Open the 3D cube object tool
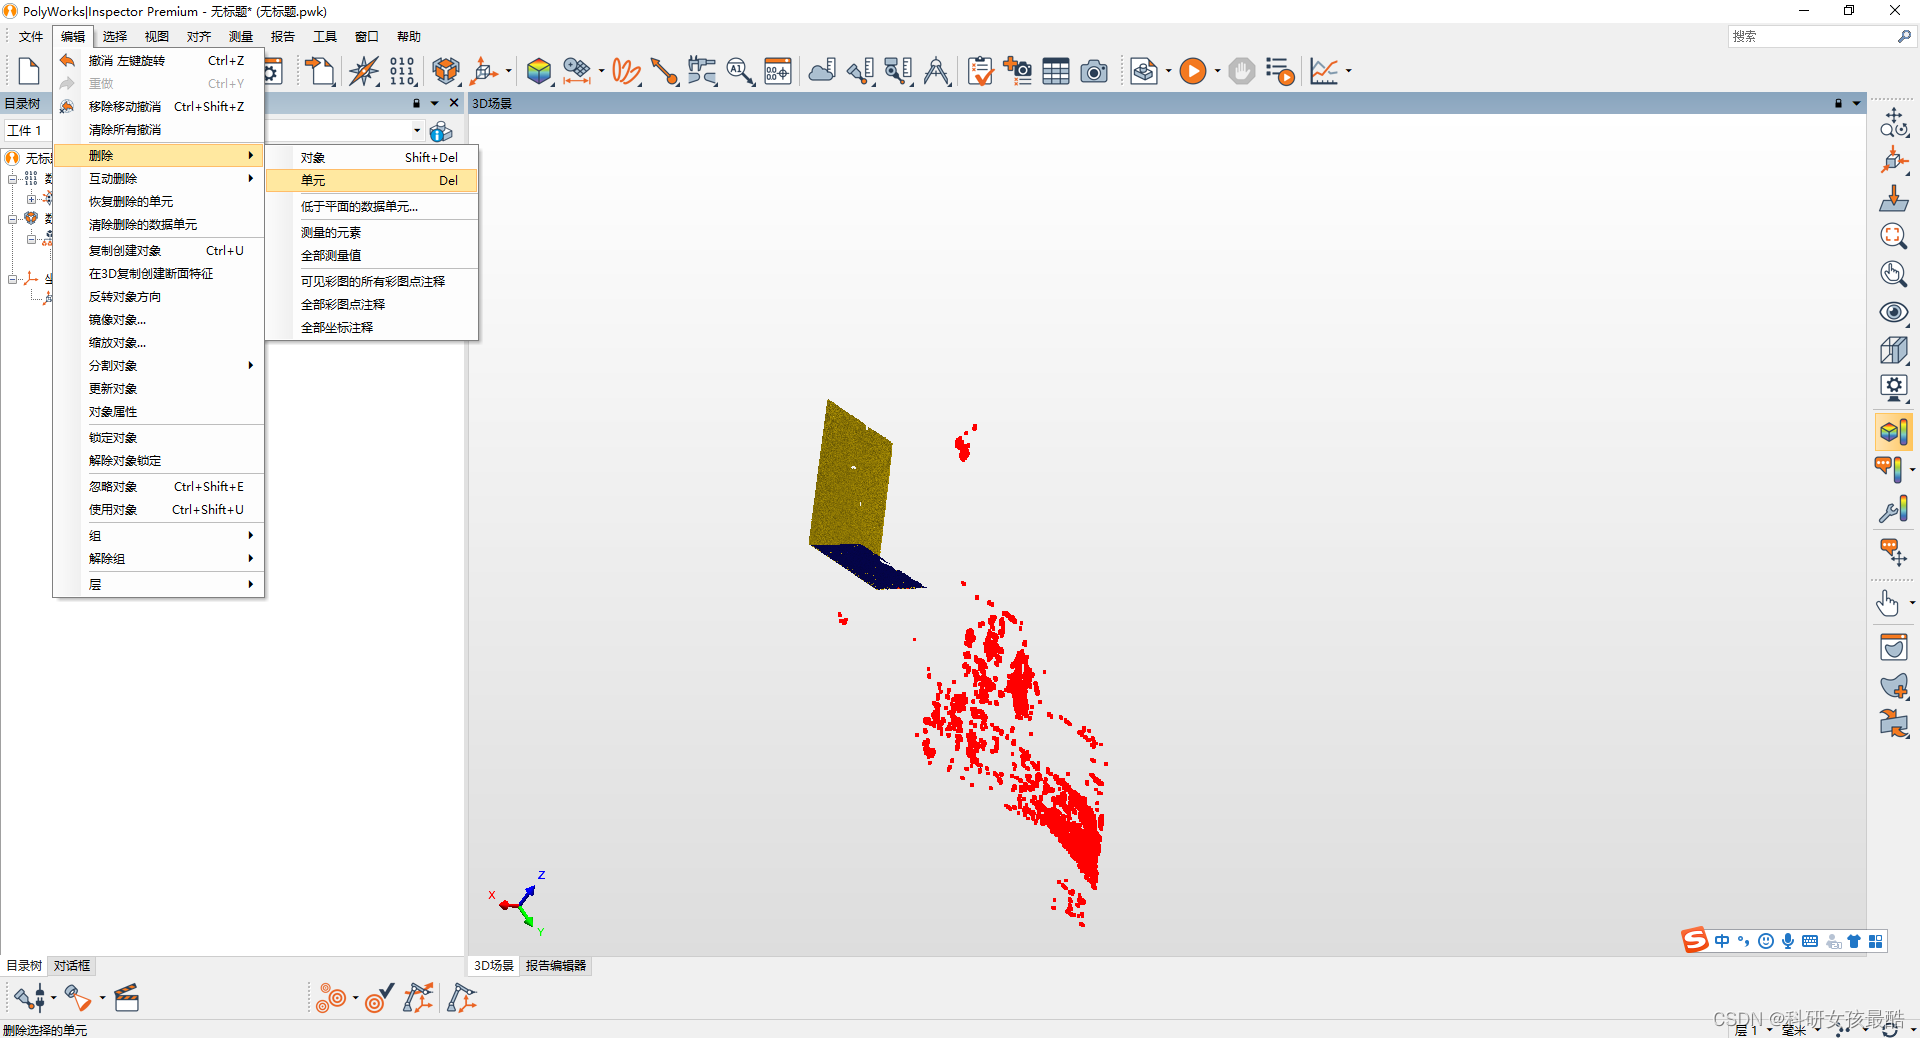1920x1038 pixels. 446,71
